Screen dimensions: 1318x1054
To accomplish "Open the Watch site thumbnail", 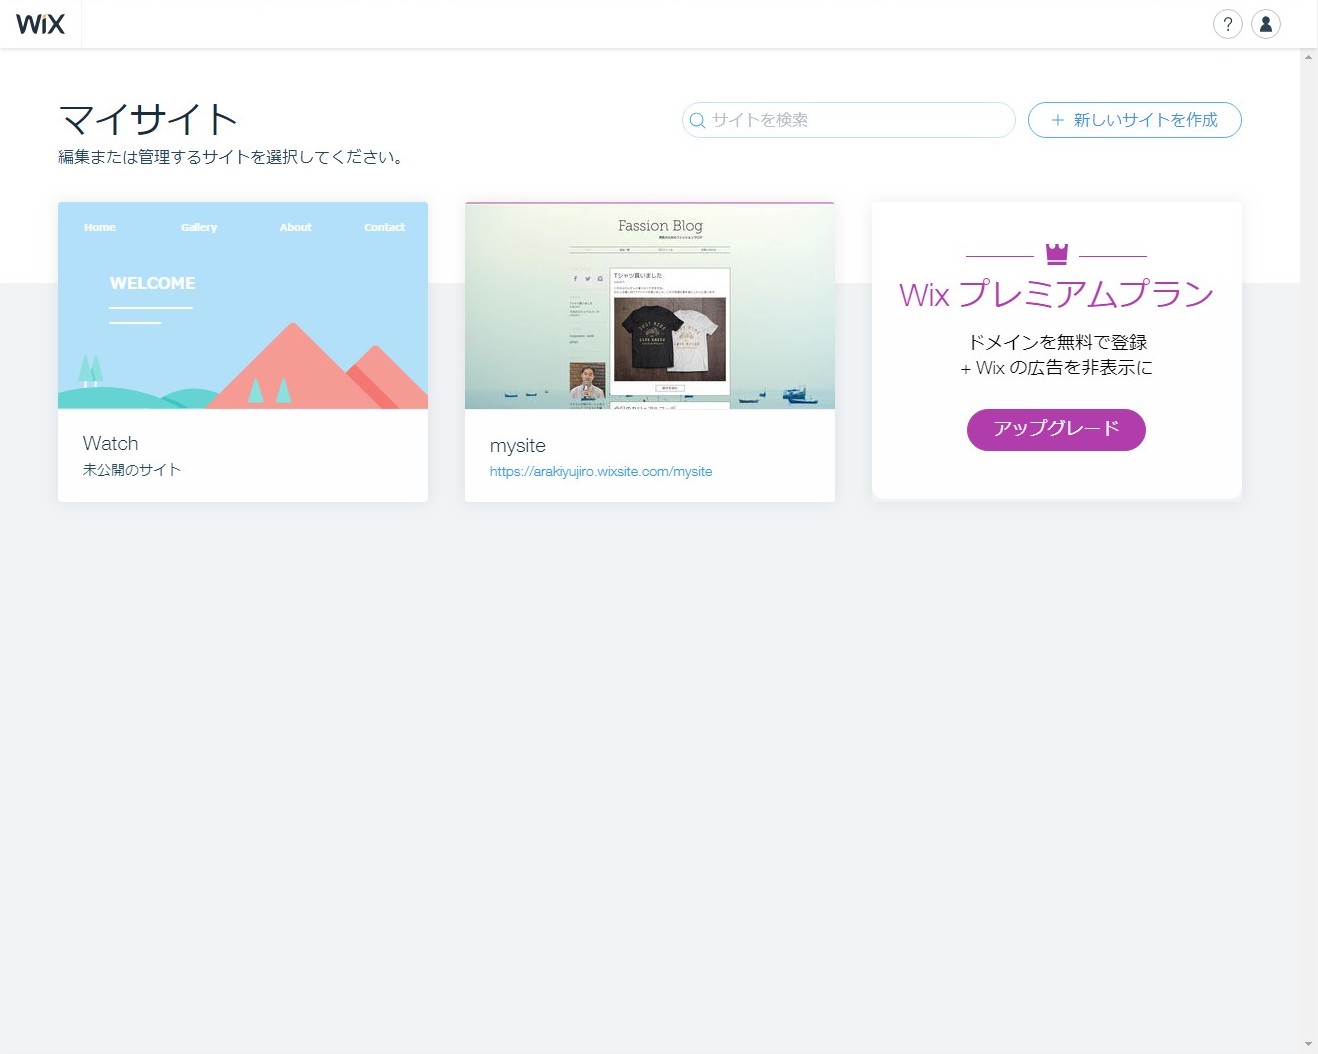I will click(x=243, y=305).
